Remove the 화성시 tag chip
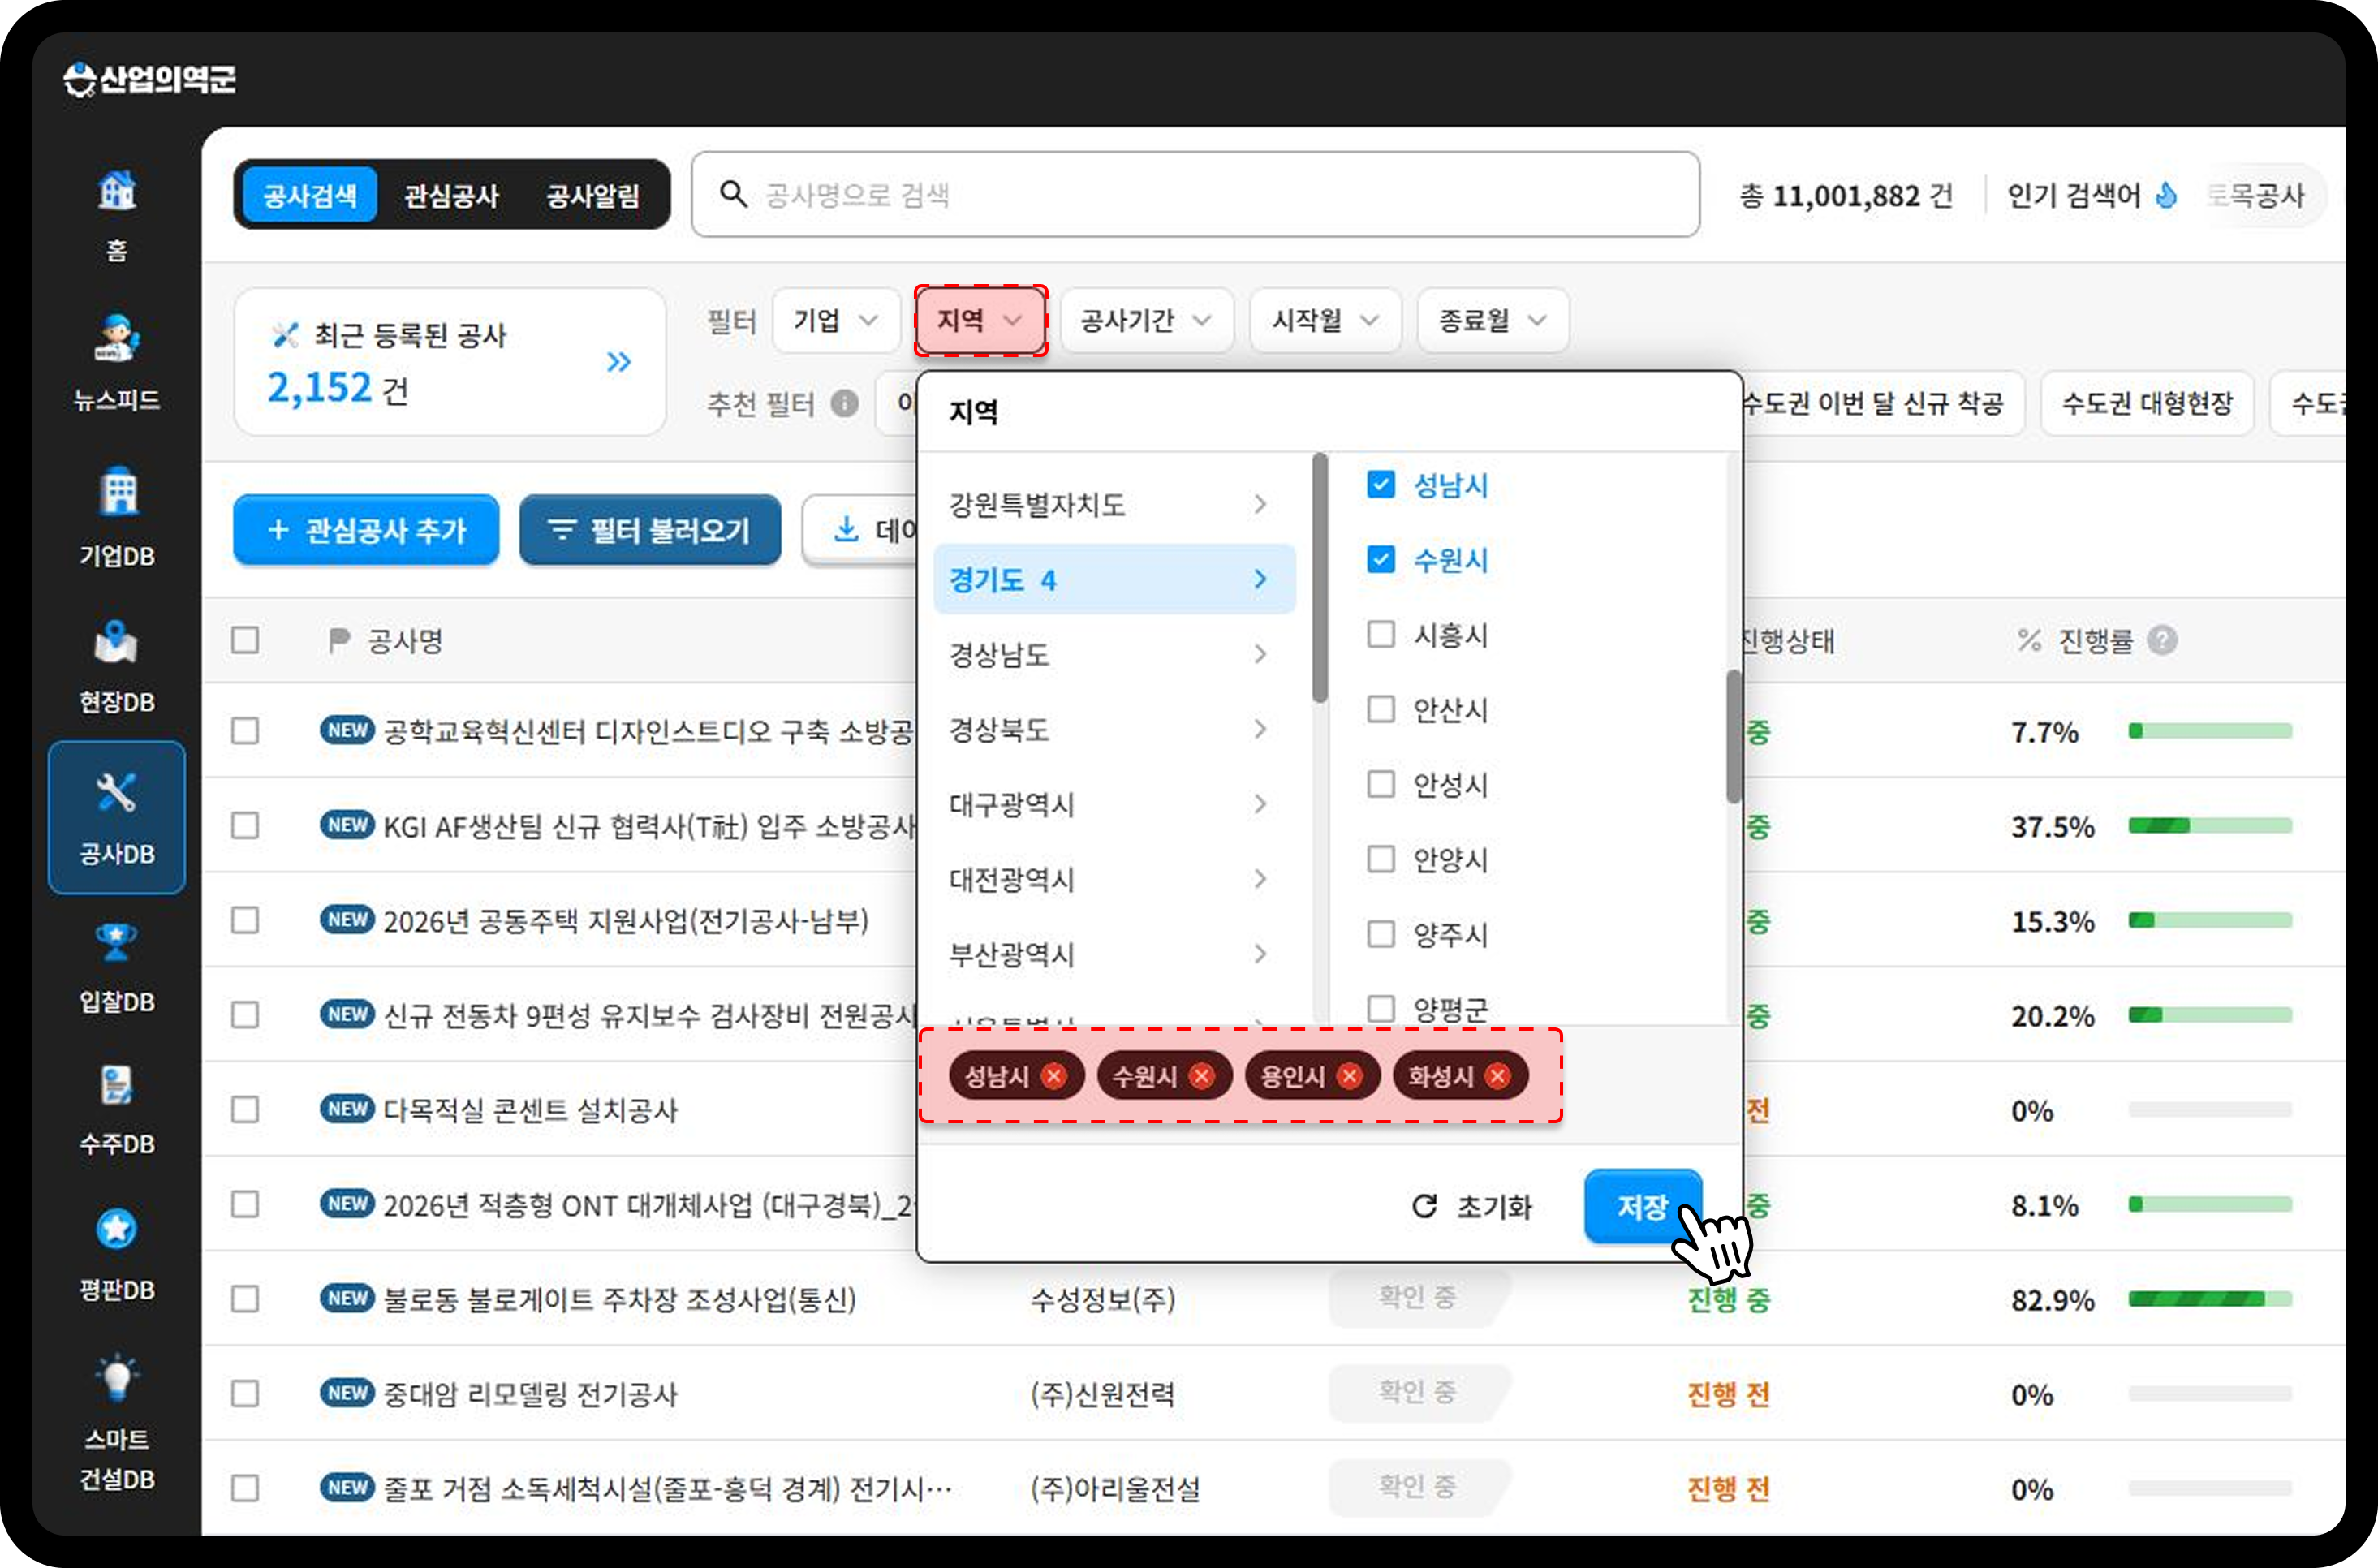The height and width of the screenshot is (1568, 2378). pos(1497,1076)
